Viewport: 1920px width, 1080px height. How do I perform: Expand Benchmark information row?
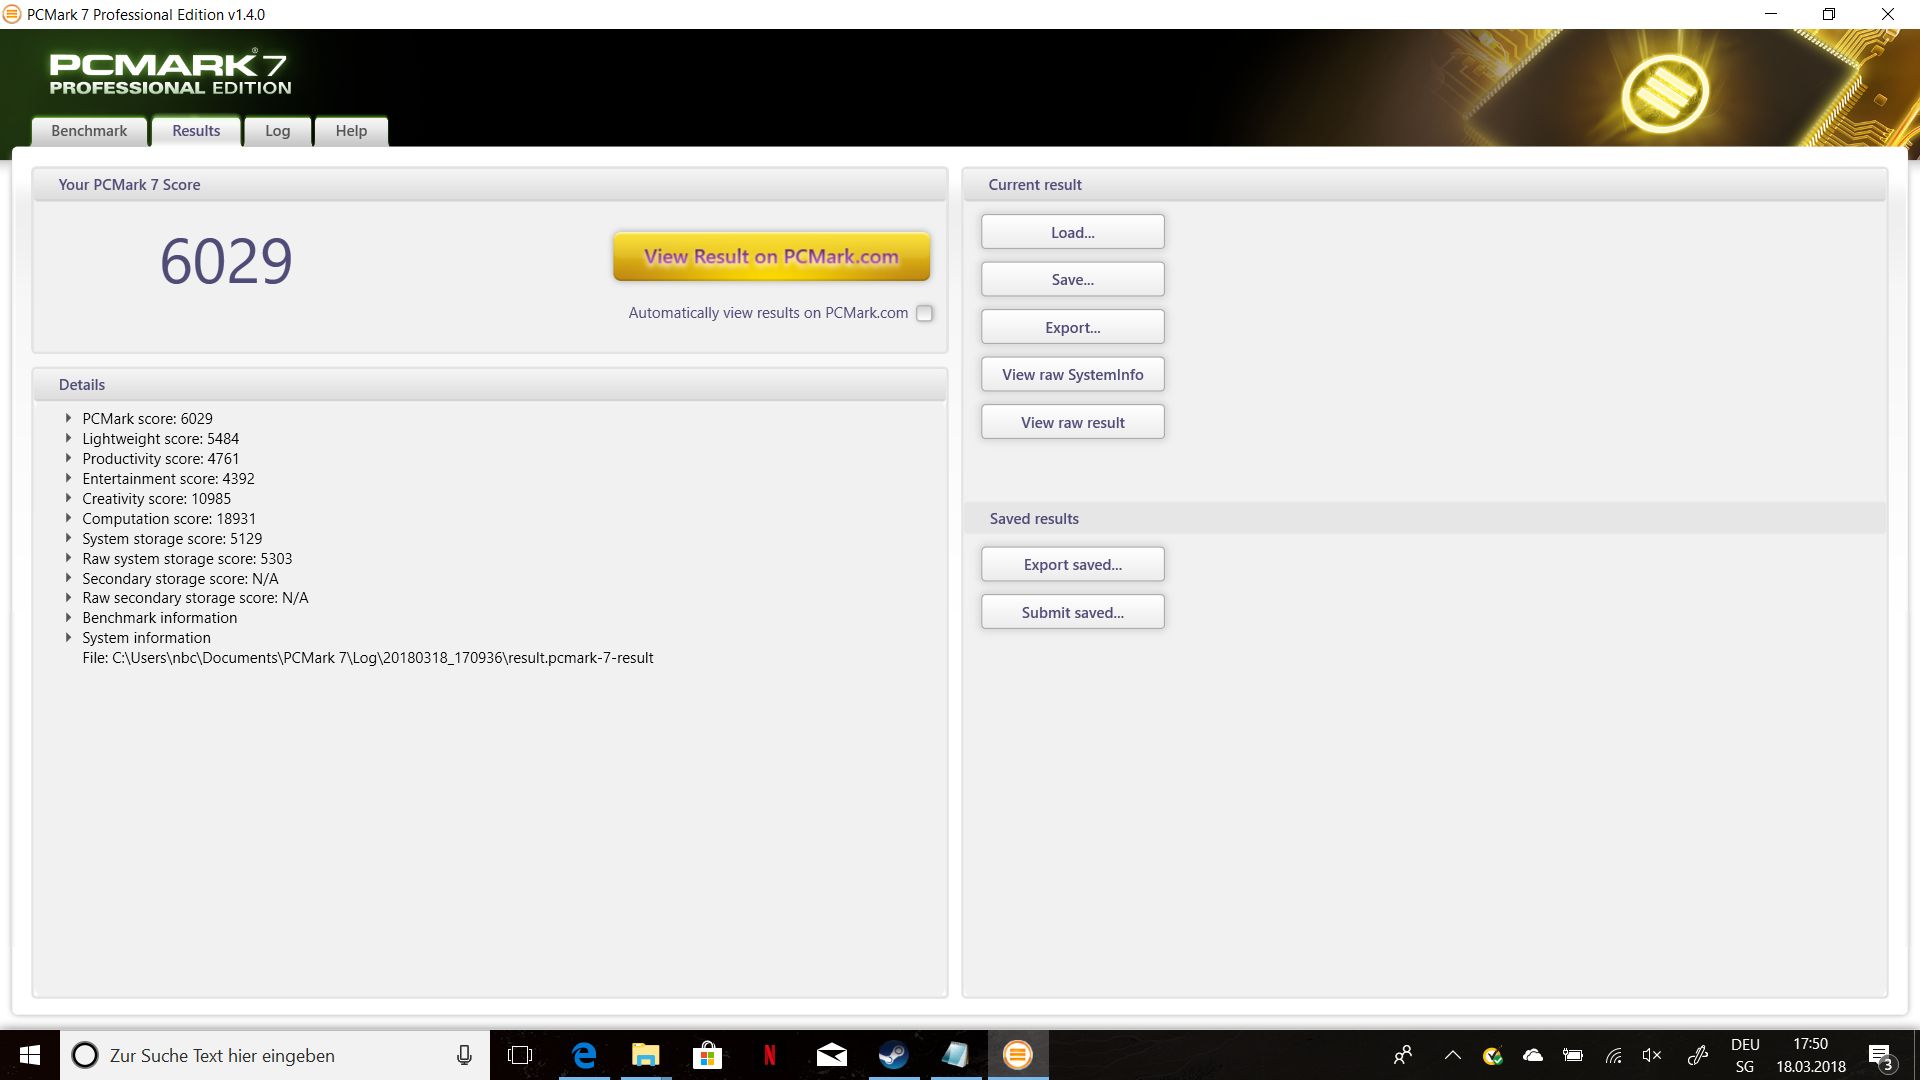68,617
